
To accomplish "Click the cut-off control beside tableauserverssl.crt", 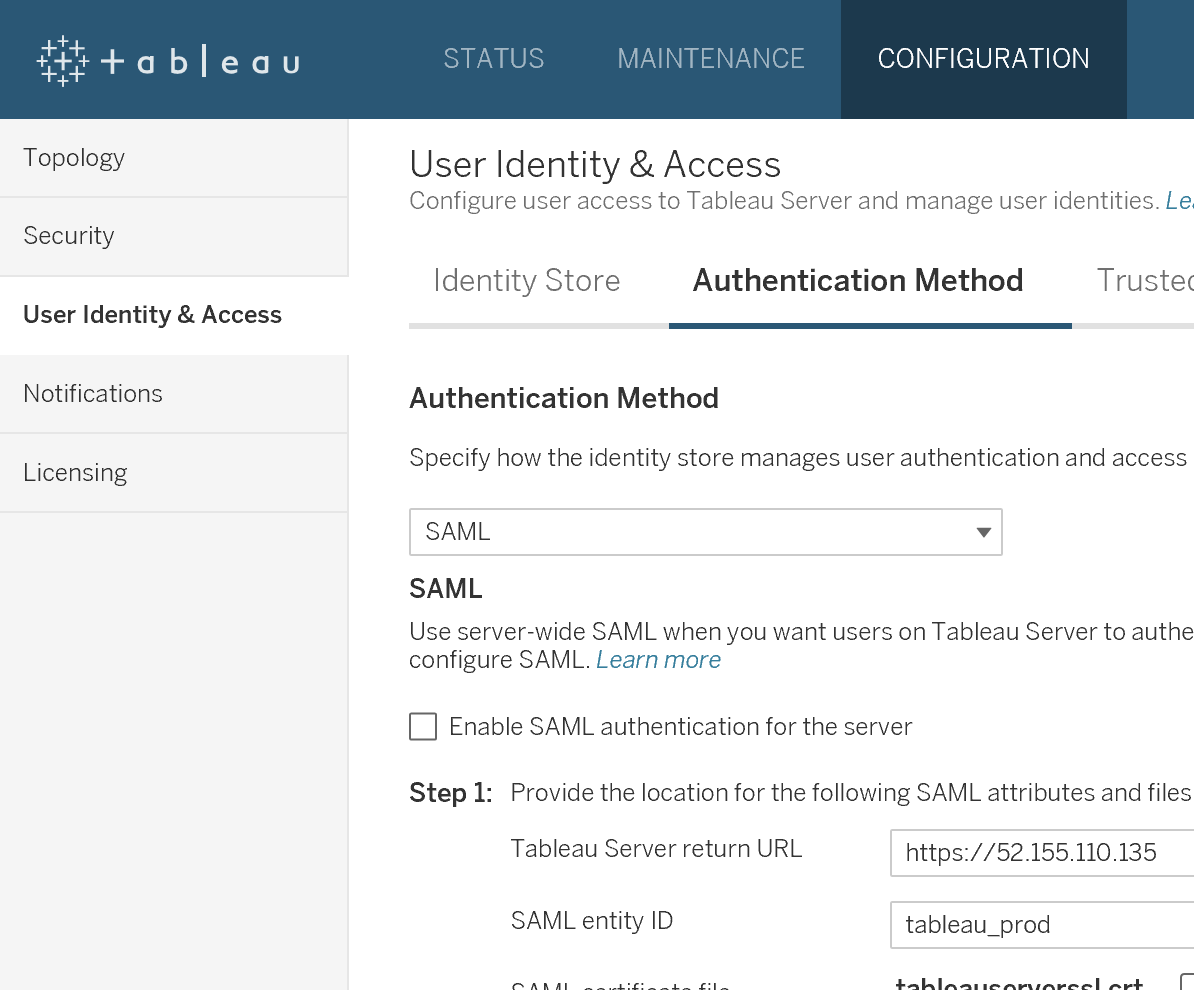I will click(x=1186, y=984).
